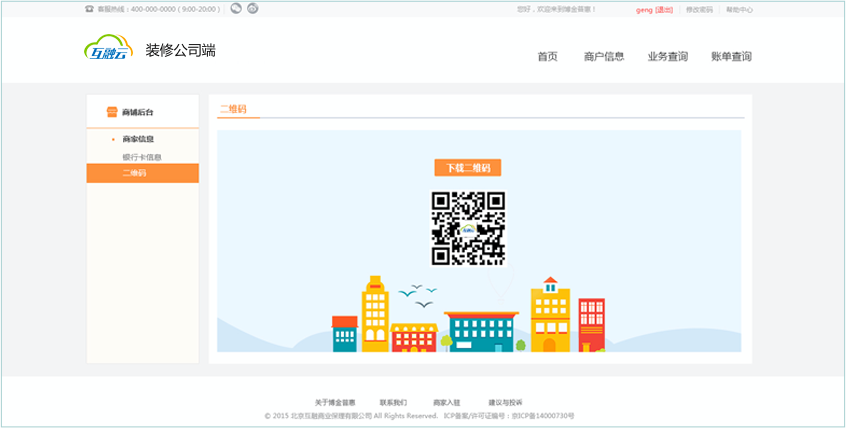The image size is (846, 428).
Task: Open the 商户信息 navigation menu
Action: [x=604, y=57]
